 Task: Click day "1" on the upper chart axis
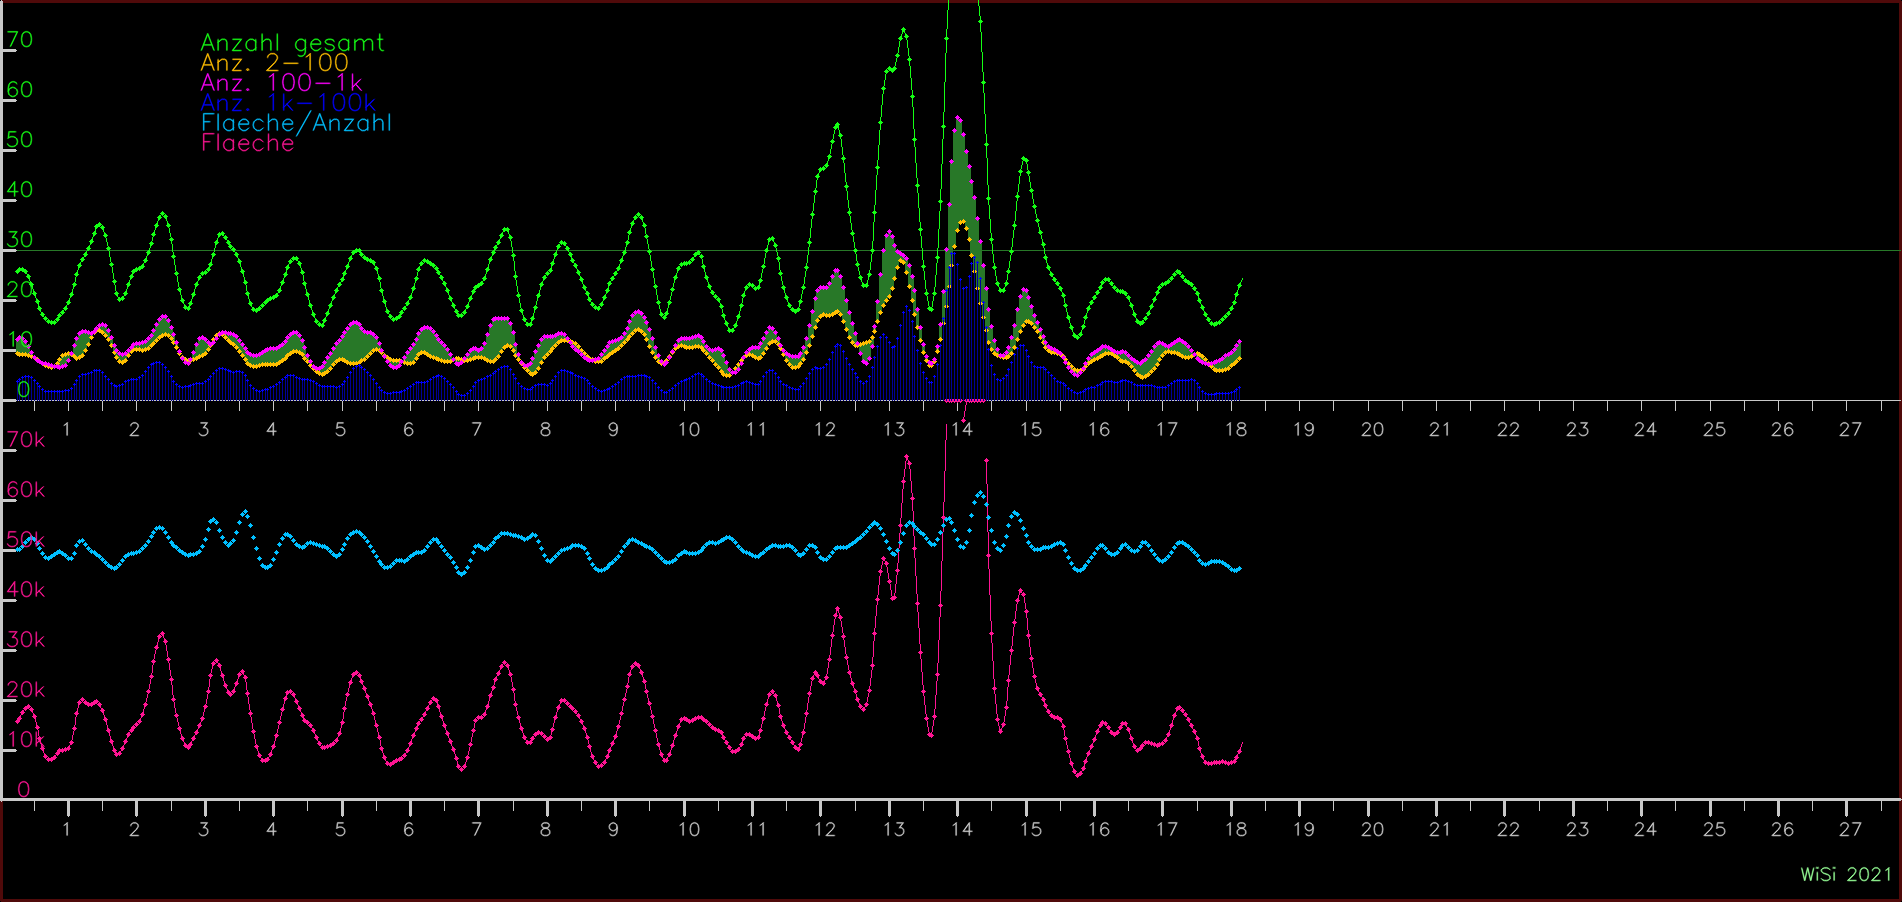tap(67, 429)
